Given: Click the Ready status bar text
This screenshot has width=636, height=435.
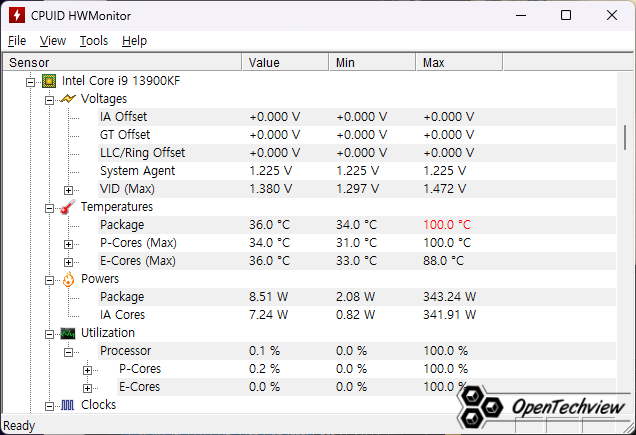Looking at the screenshot, I should point(19,426).
